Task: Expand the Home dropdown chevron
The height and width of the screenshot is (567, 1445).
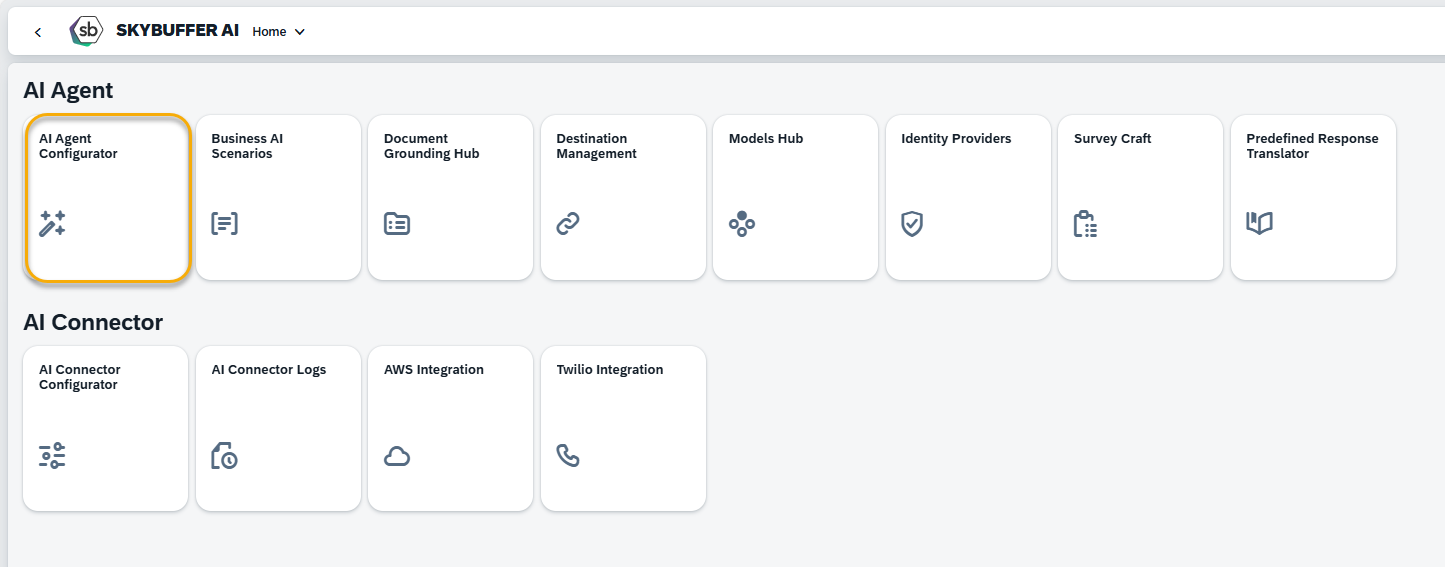Action: click(x=300, y=32)
